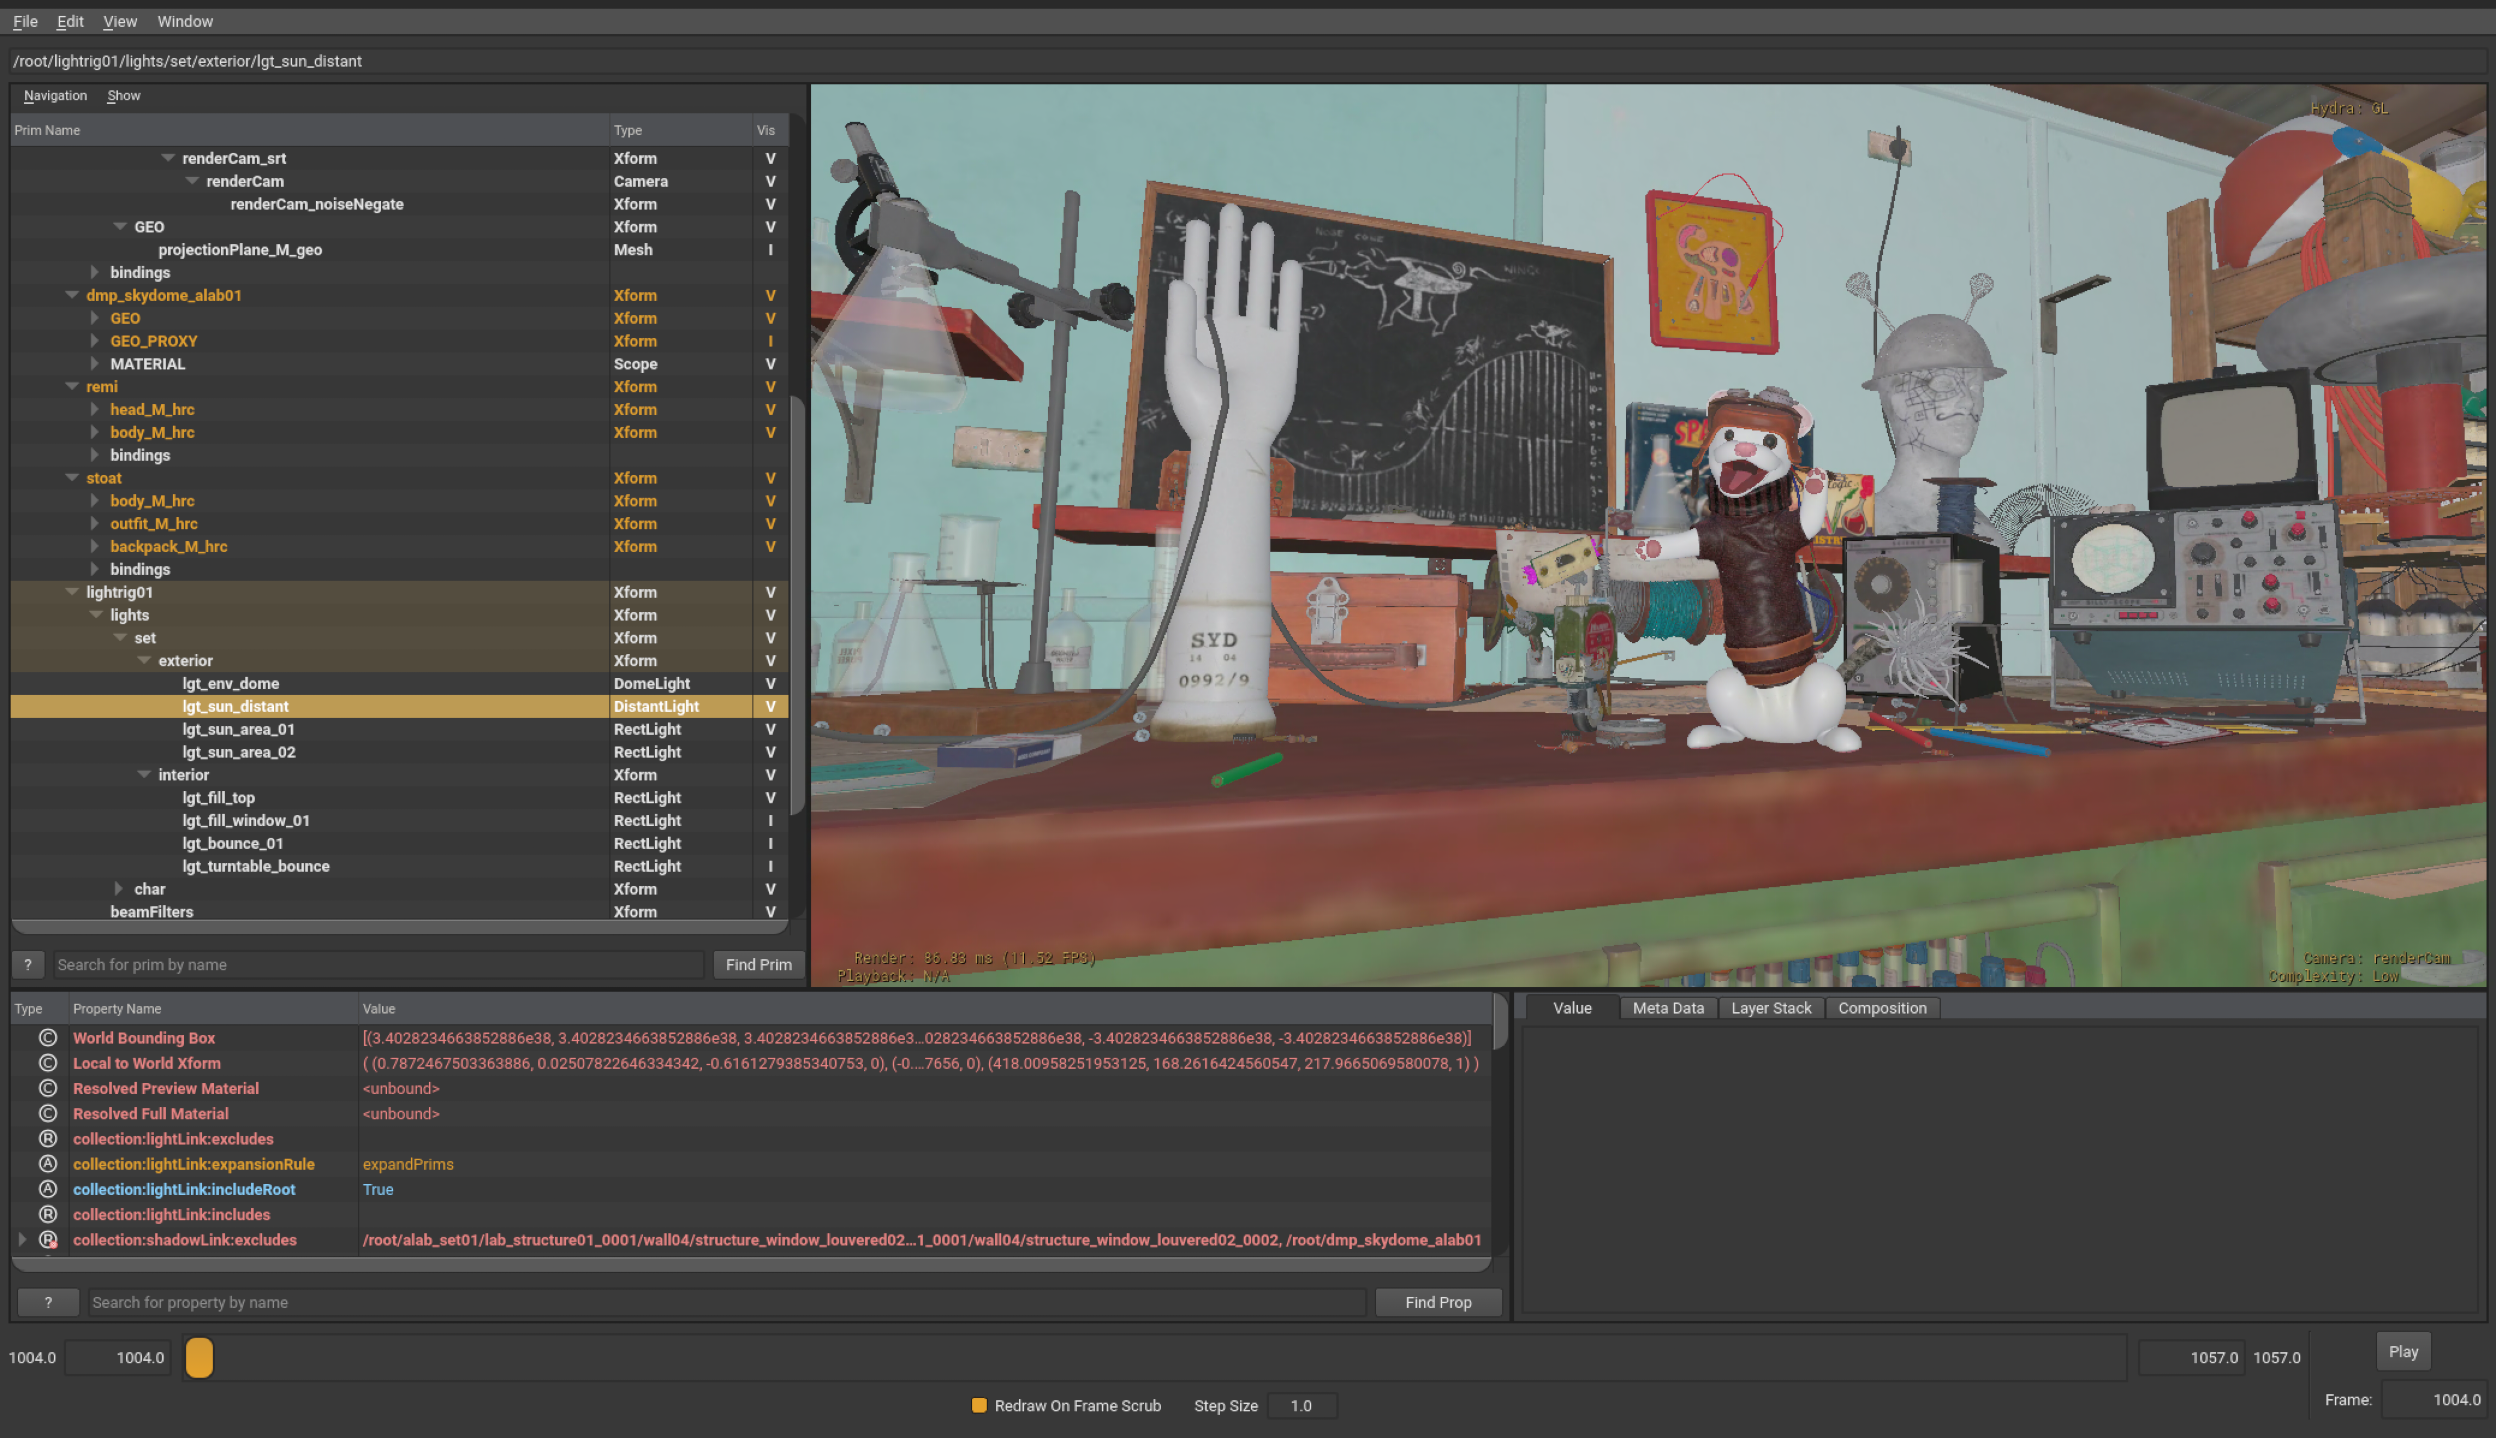Expand the char prim in tree
The image size is (2496, 1438).
pos(119,889)
